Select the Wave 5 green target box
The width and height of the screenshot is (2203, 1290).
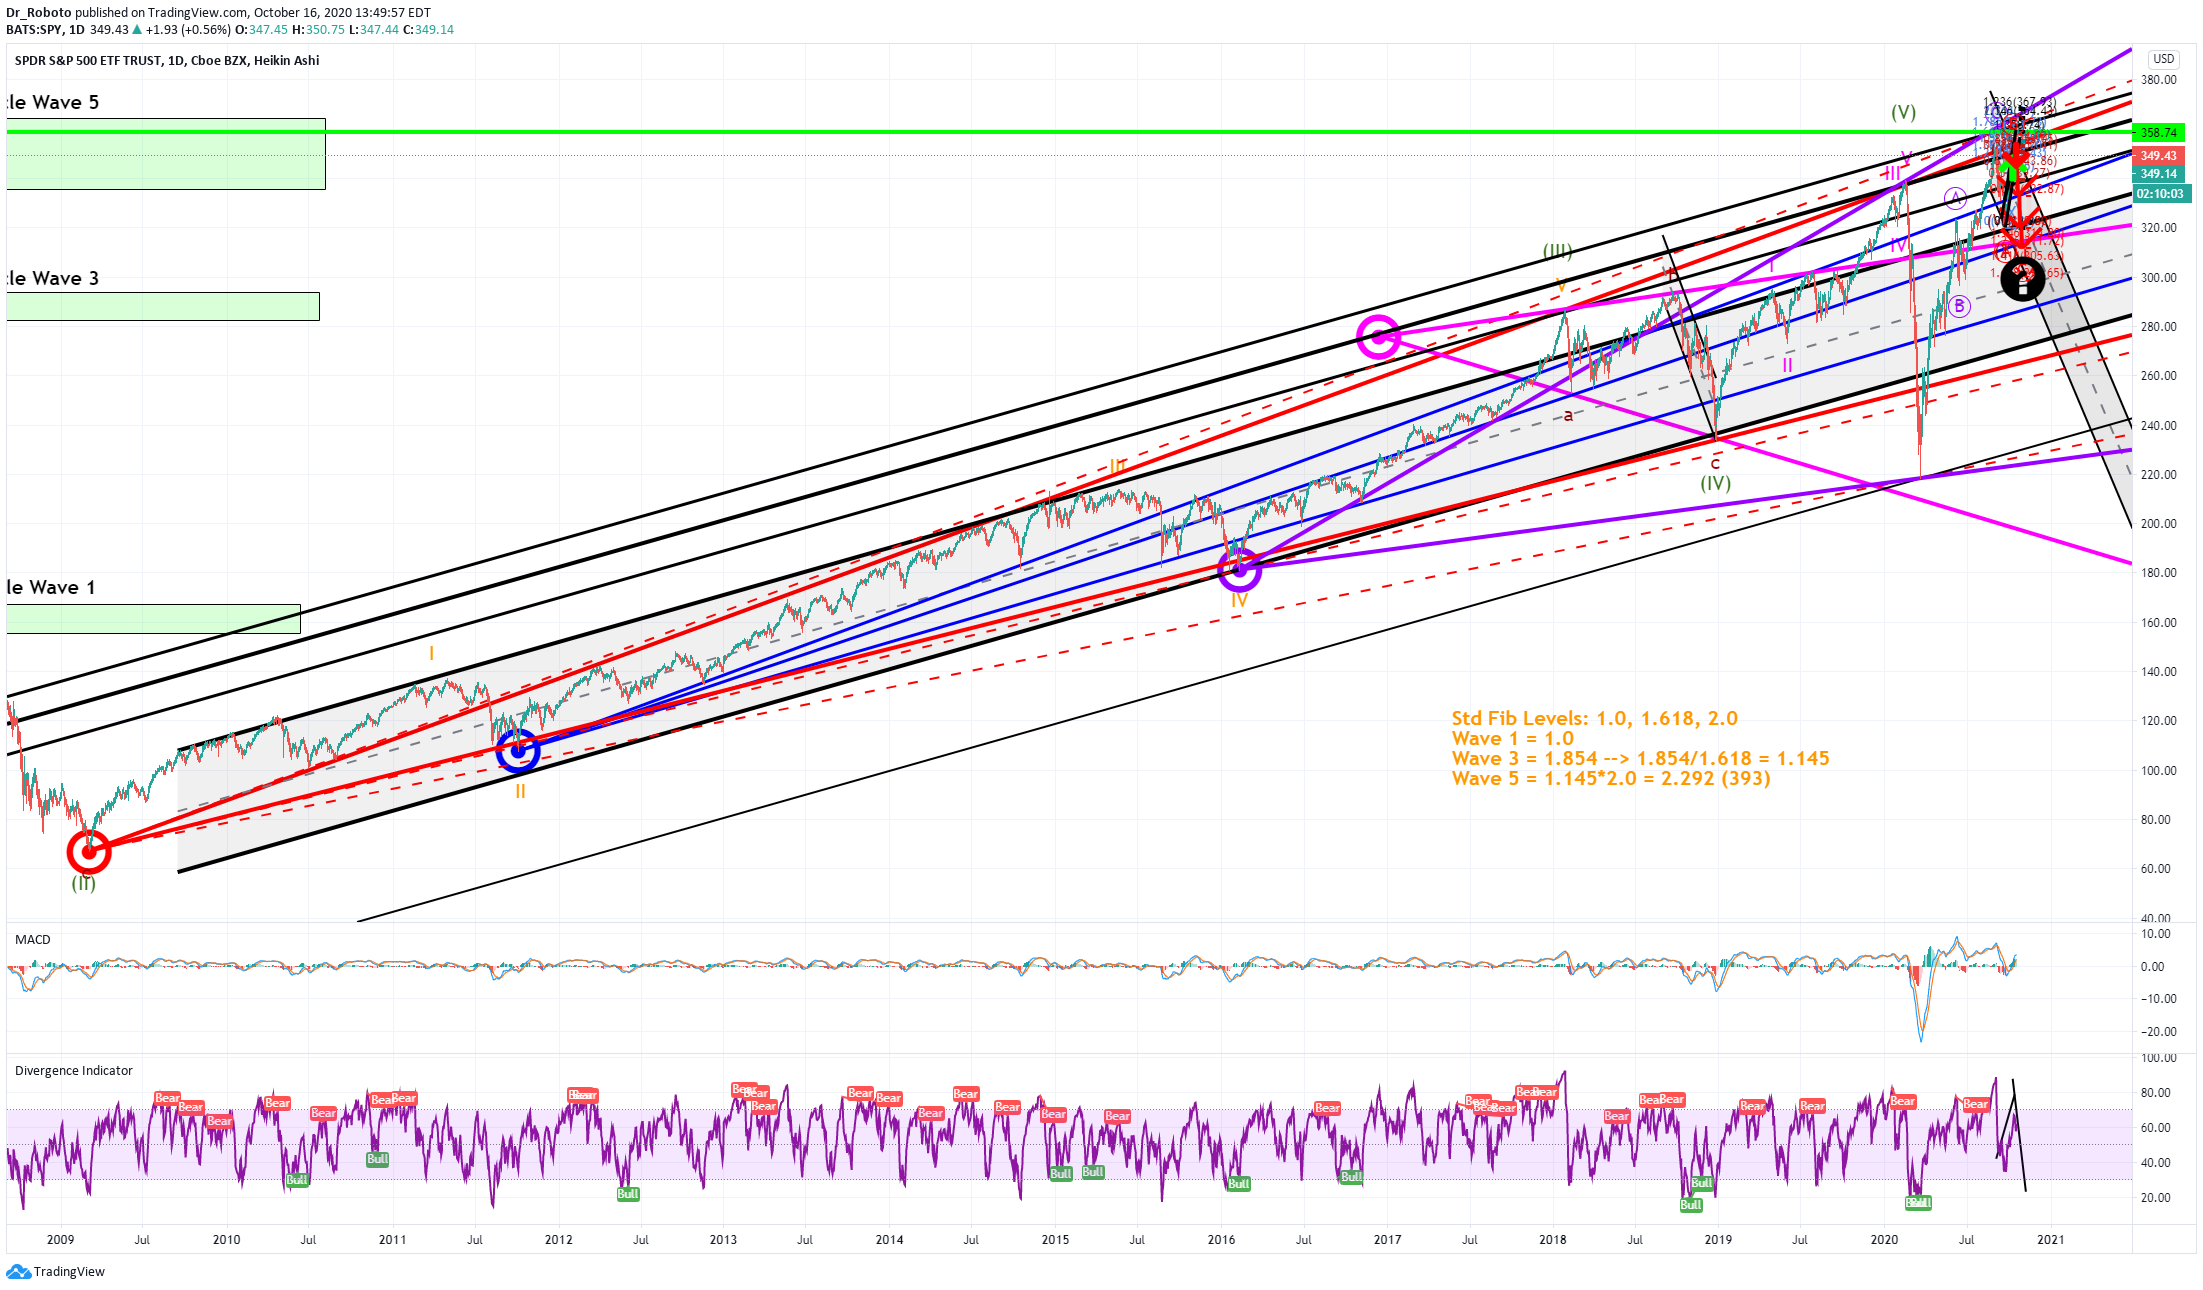tap(166, 154)
